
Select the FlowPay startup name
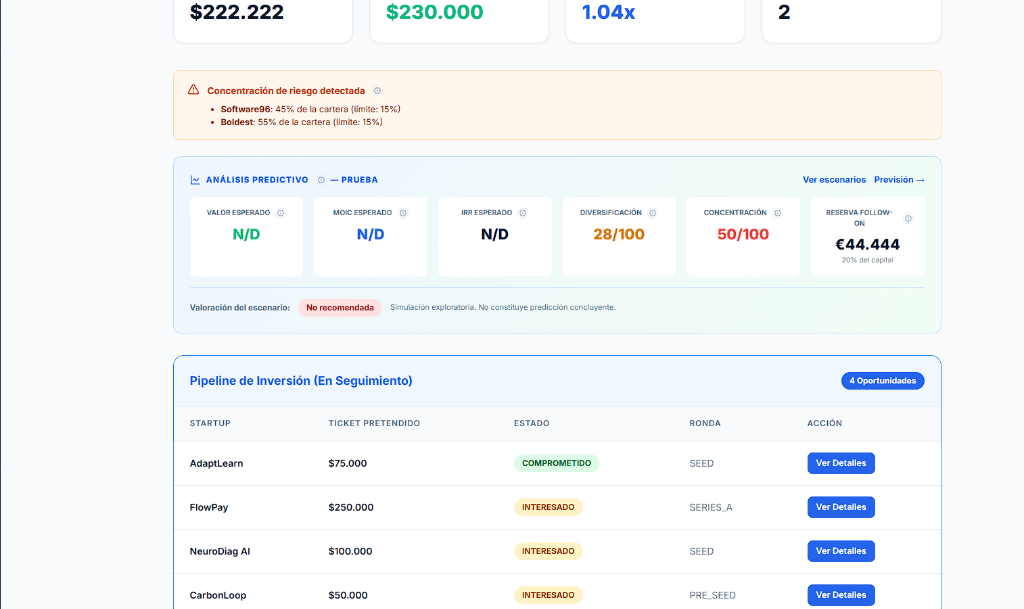209,507
